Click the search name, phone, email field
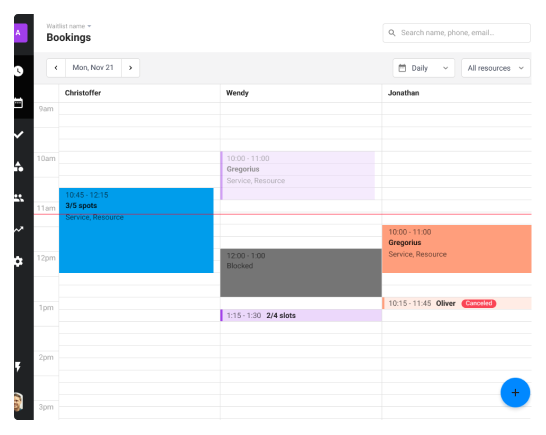The image size is (546, 435). pos(457,33)
